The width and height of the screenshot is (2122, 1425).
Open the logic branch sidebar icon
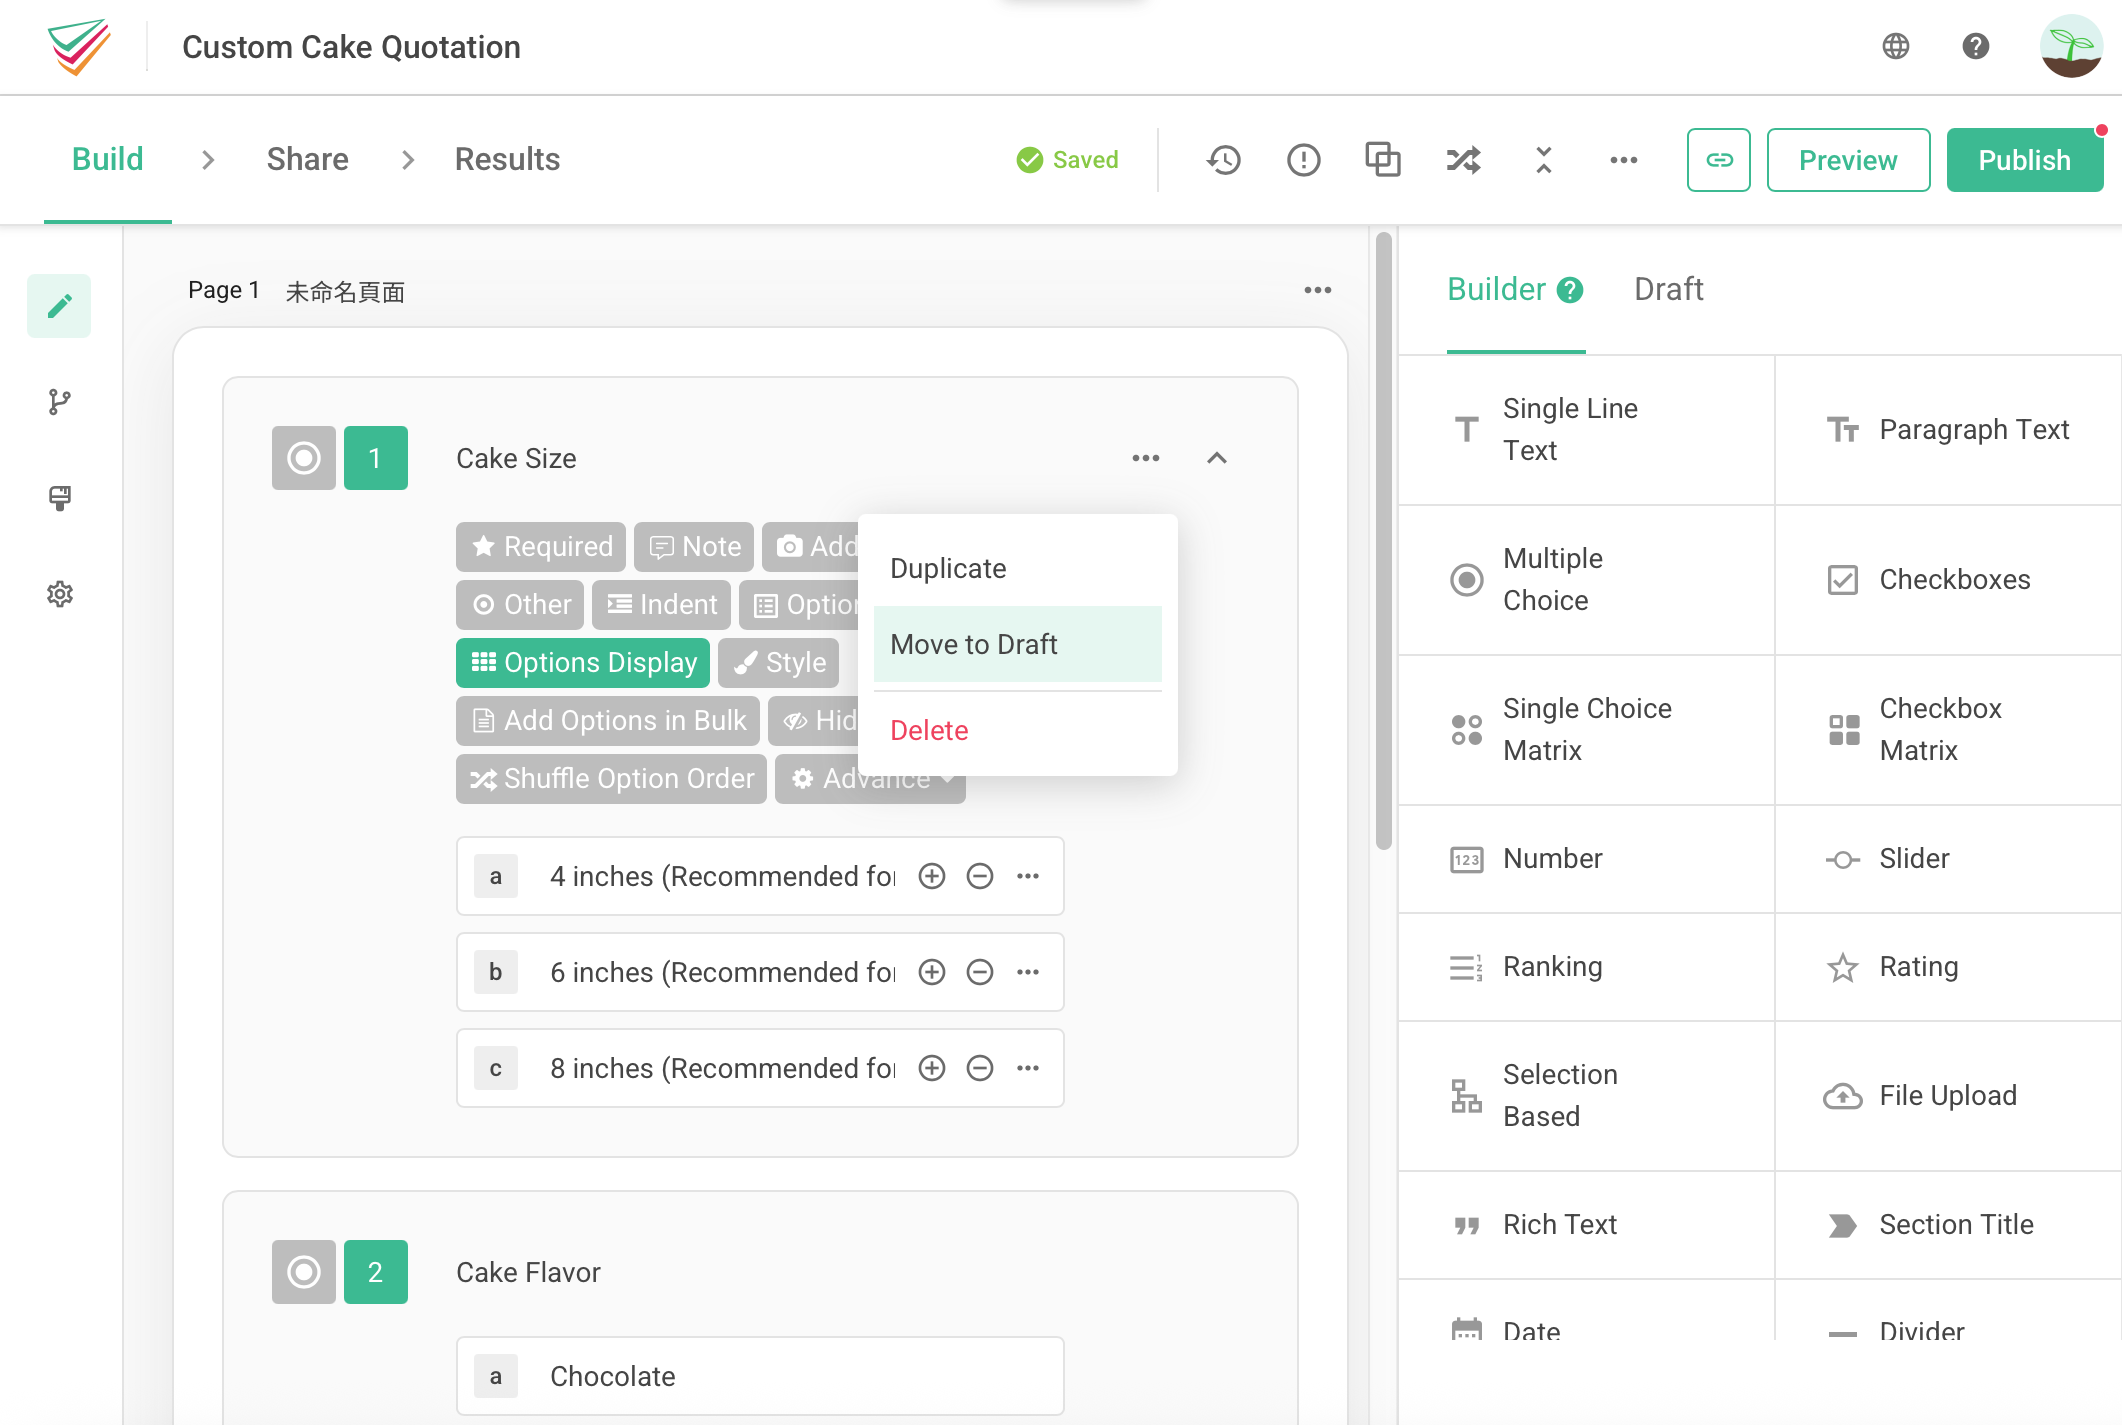point(59,402)
